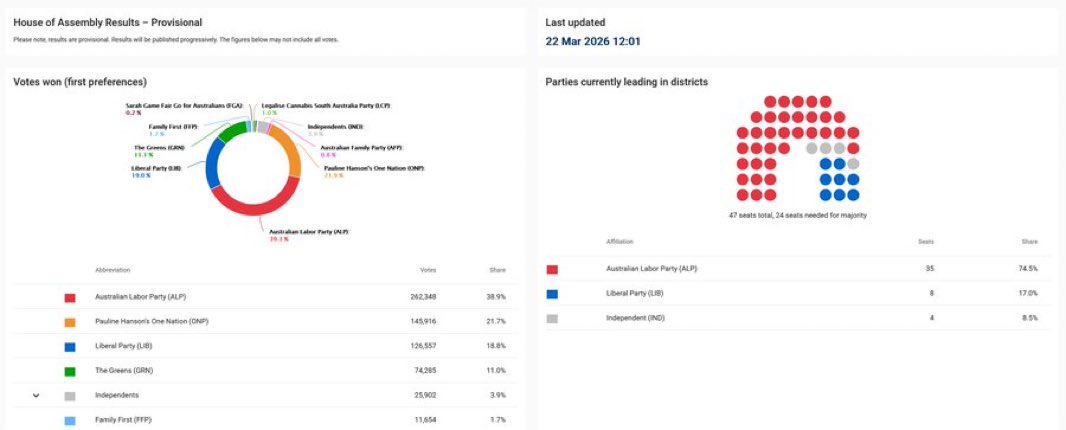Click the 74.5% seat share value

1029,269
